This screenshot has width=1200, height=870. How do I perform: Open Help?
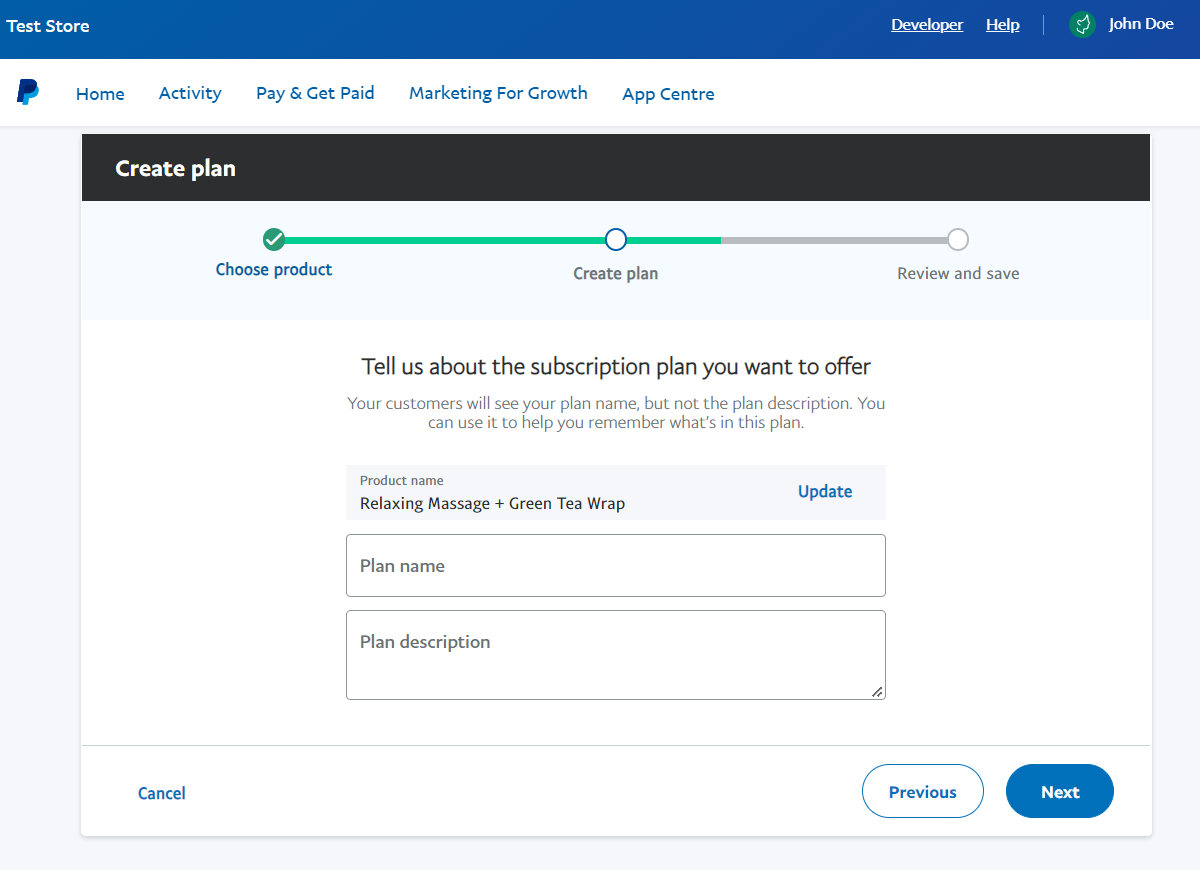coord(1003,24)
